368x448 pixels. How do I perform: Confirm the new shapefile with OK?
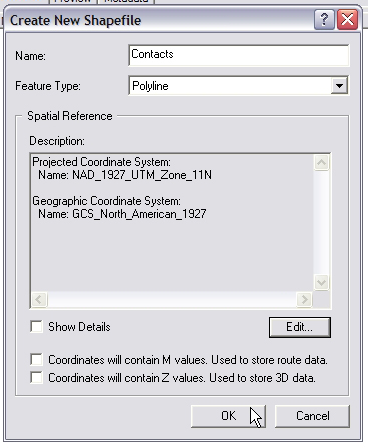(x=228, y=416)
